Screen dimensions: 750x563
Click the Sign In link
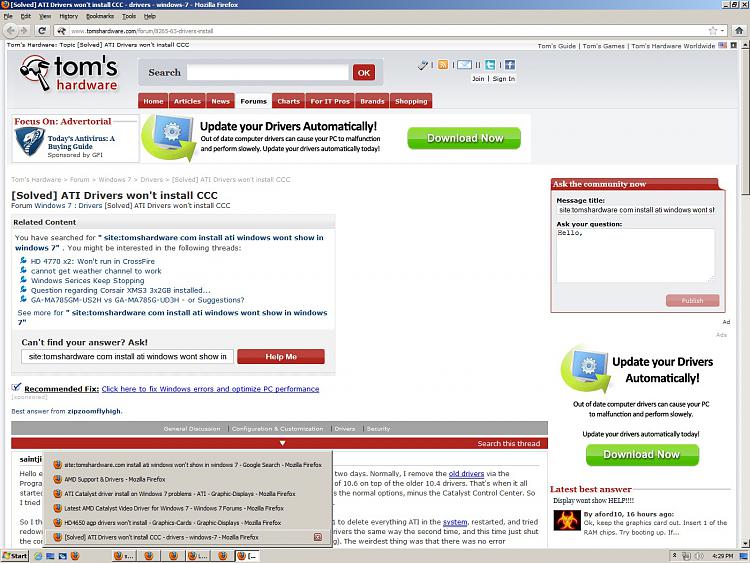tap(504, 78)
